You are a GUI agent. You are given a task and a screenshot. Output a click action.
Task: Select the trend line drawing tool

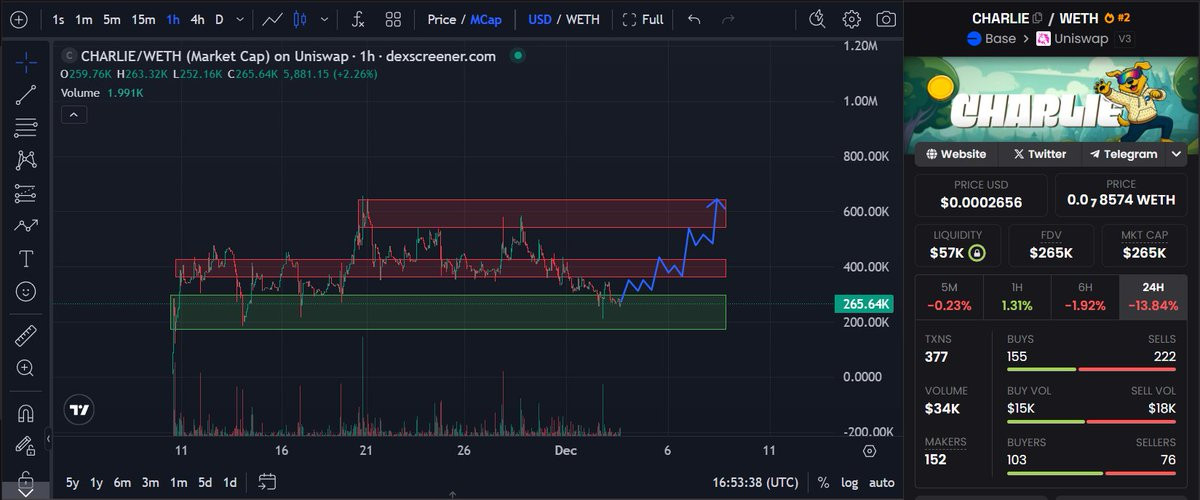coord(26,95)
